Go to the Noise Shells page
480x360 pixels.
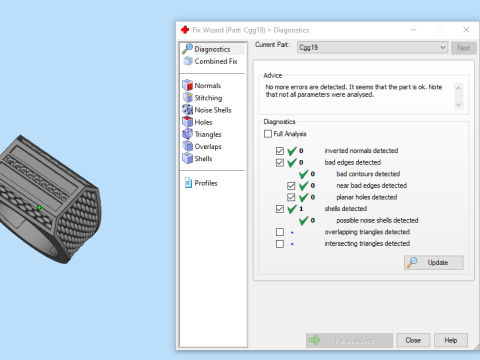pyautogui.click(x=213, y=110)
